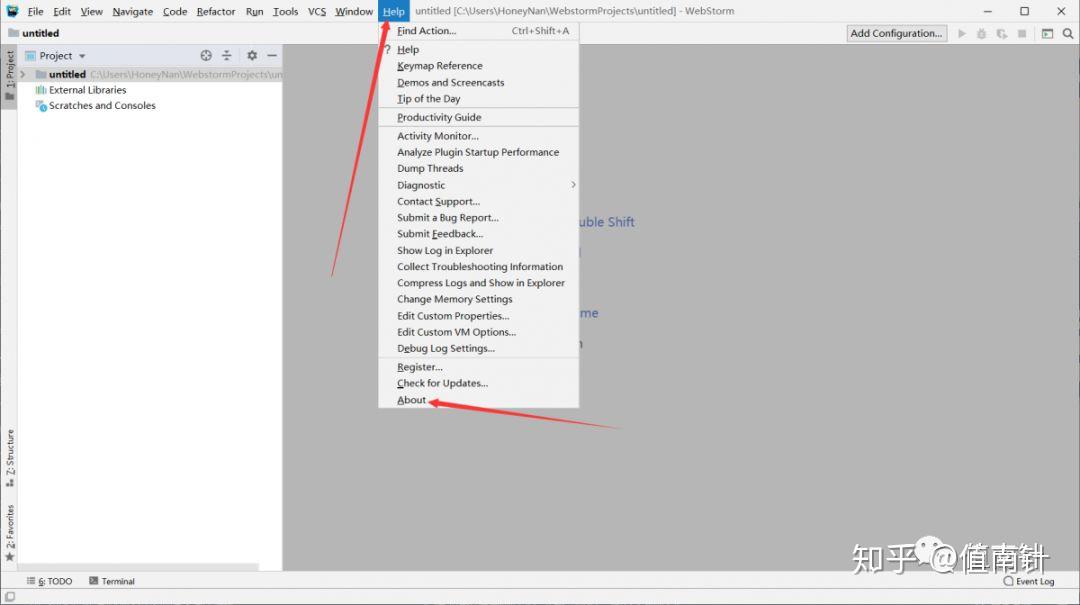Choose Dump Threads
1080x605 pixels.
[x=479, y=169]
